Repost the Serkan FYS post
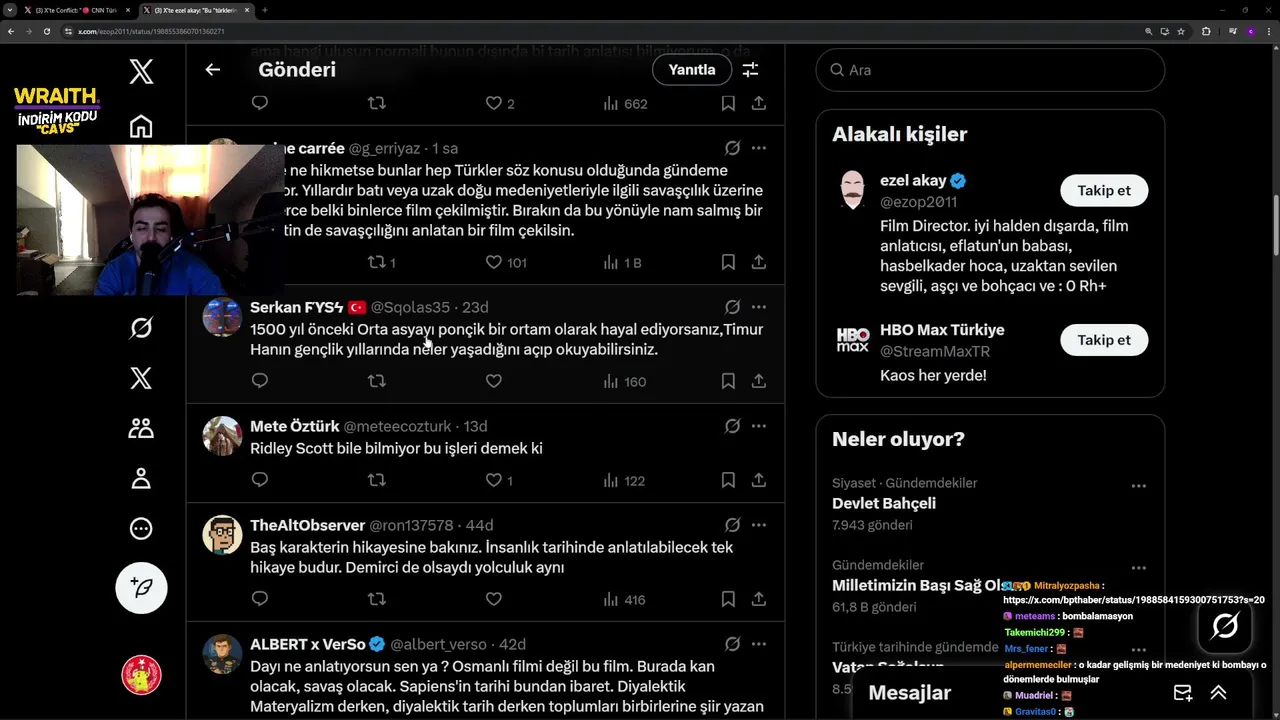The height and width of the screenshot is (720, 1280). pyautogui.click(x=377, y=381)
